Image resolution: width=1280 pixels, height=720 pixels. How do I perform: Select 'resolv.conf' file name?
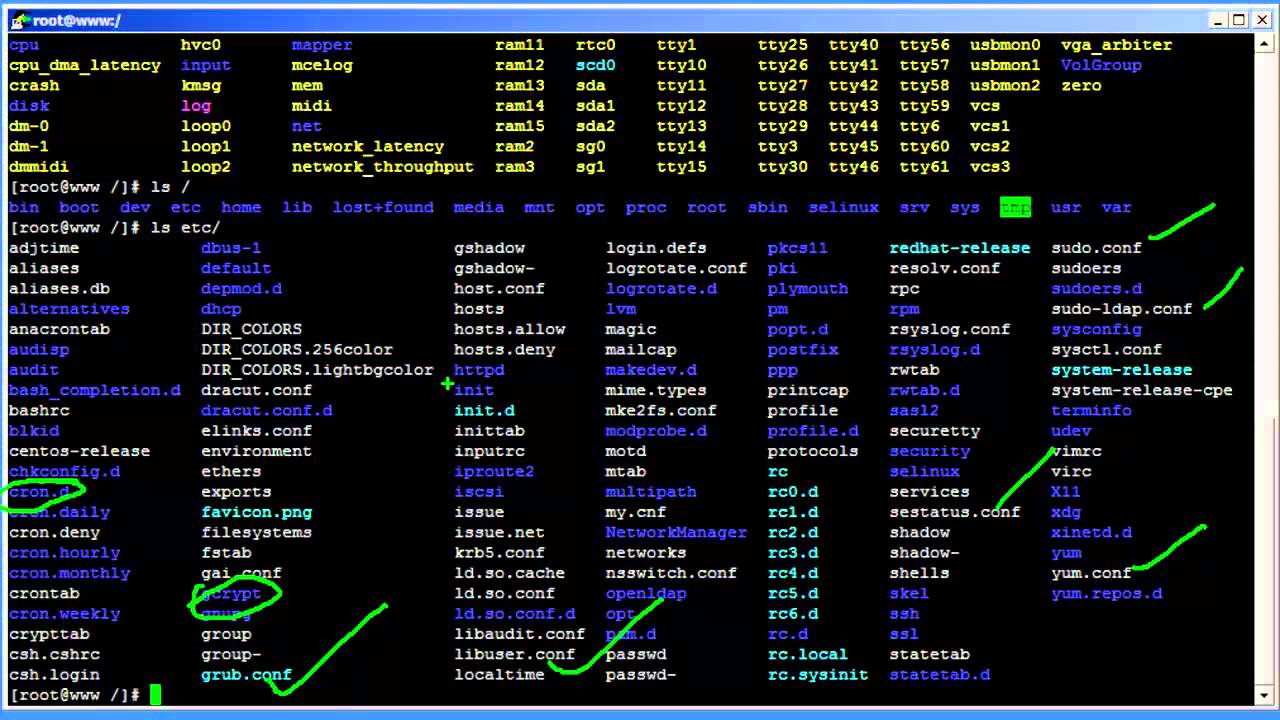pos(945,268)
